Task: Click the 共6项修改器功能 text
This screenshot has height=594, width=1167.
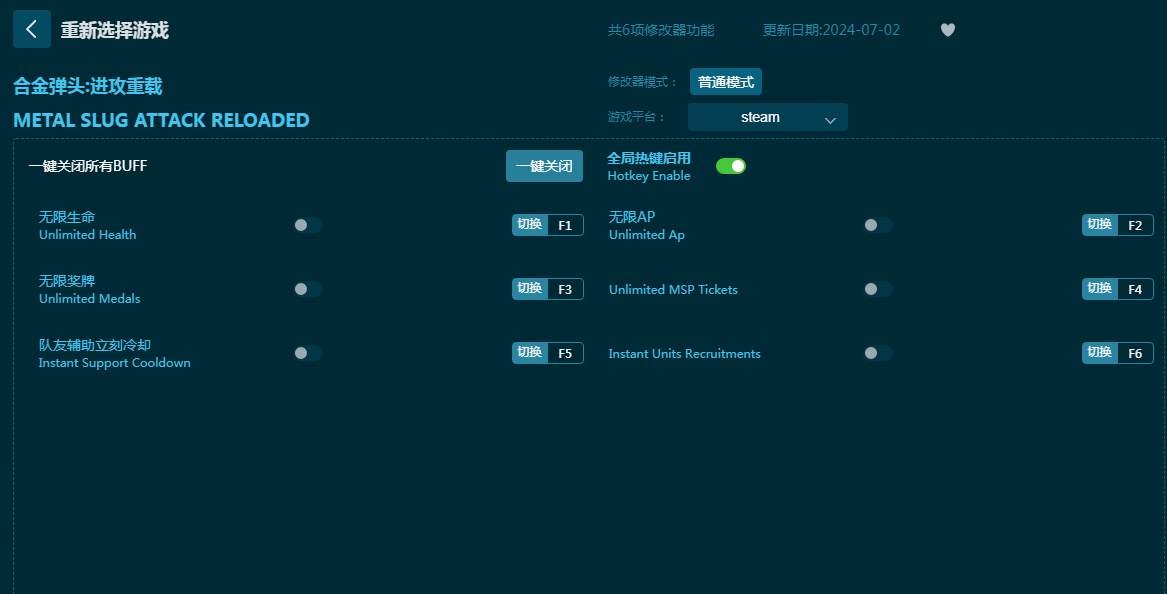Action: 661,30
